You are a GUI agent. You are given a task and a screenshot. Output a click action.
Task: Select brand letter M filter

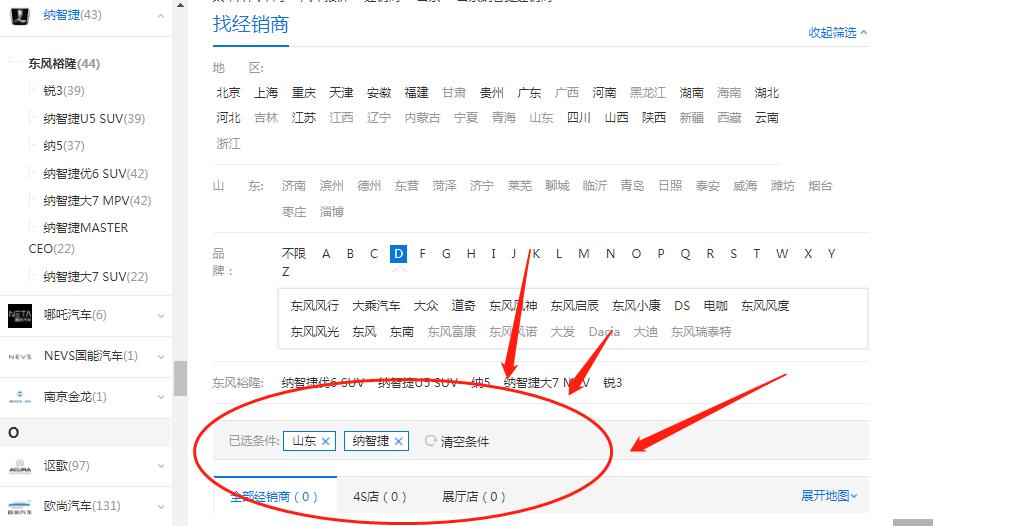(584, 254)
